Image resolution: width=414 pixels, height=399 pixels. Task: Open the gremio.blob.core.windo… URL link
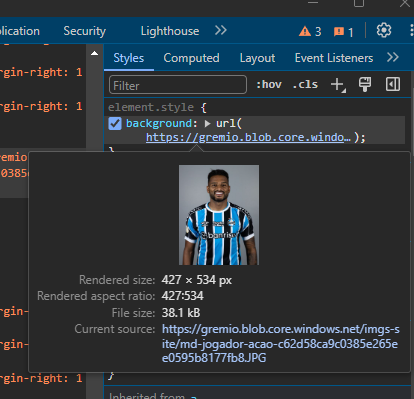[248, 137]
